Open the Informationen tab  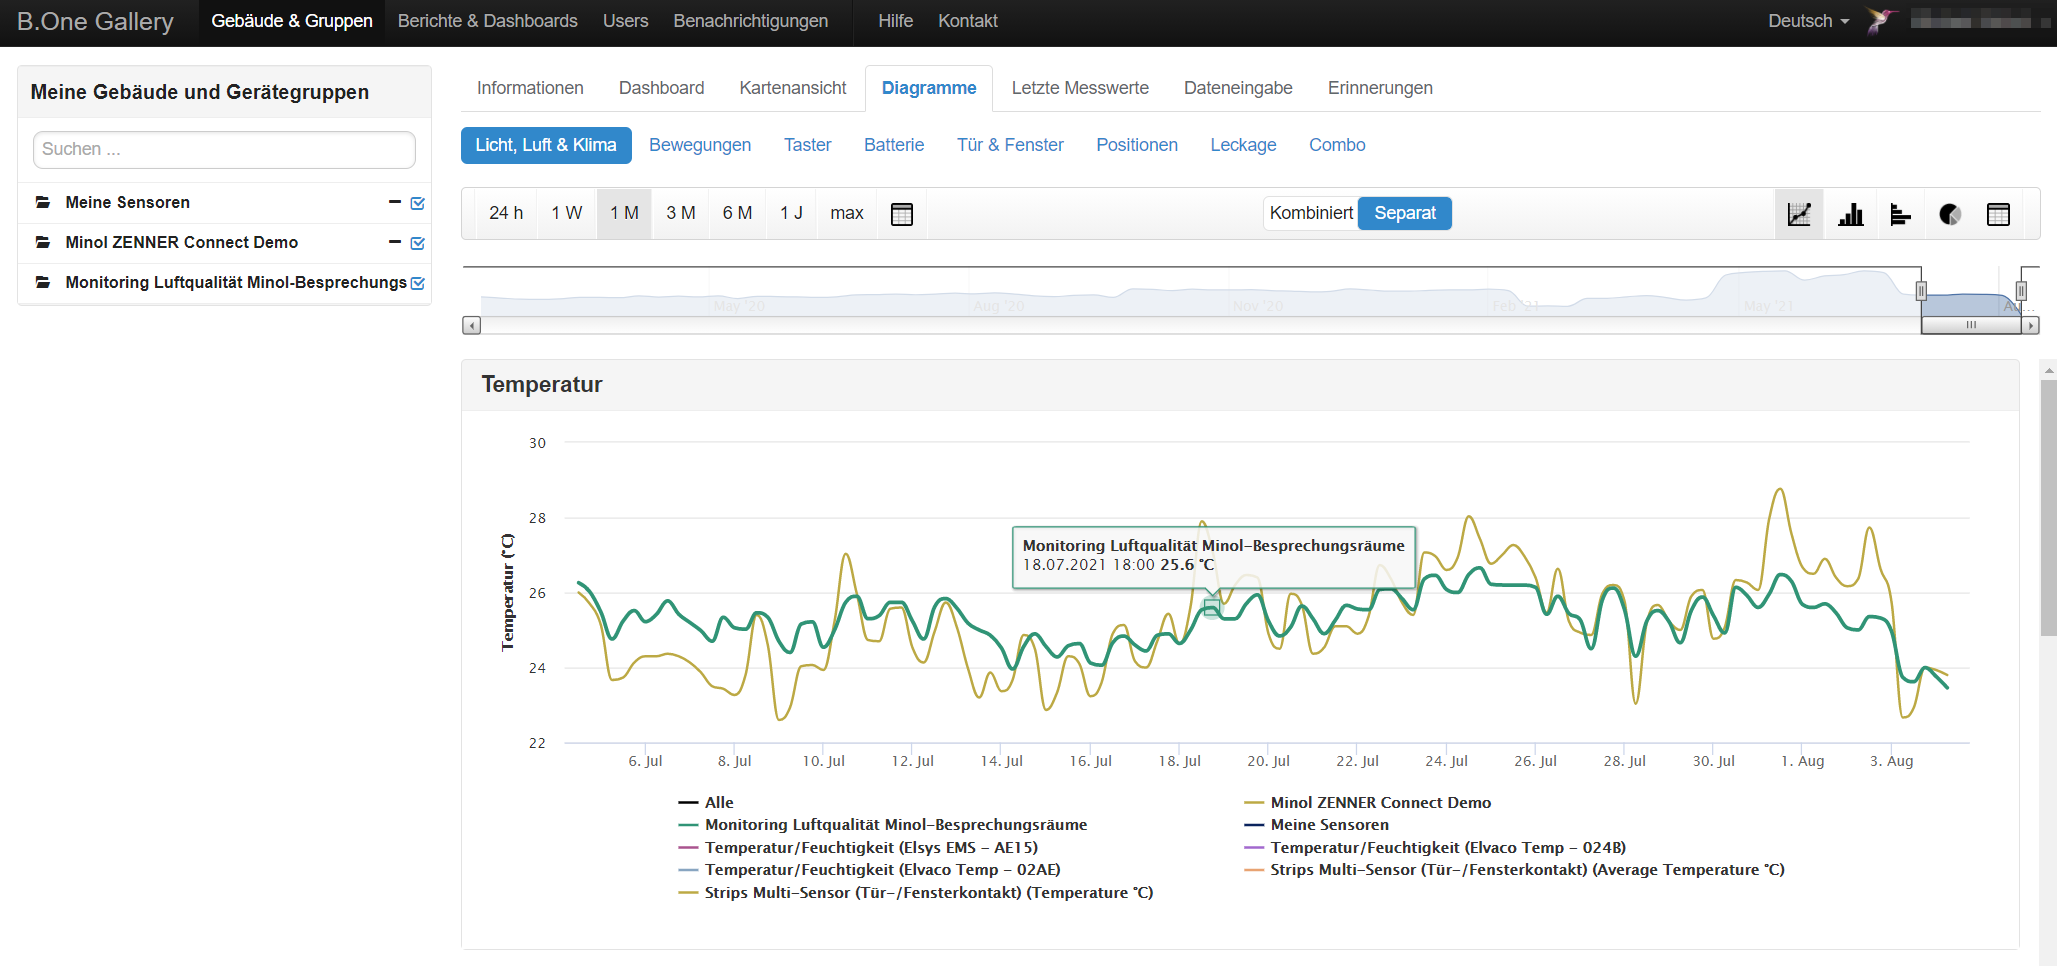pyautogui.click(x=530, y=88)
